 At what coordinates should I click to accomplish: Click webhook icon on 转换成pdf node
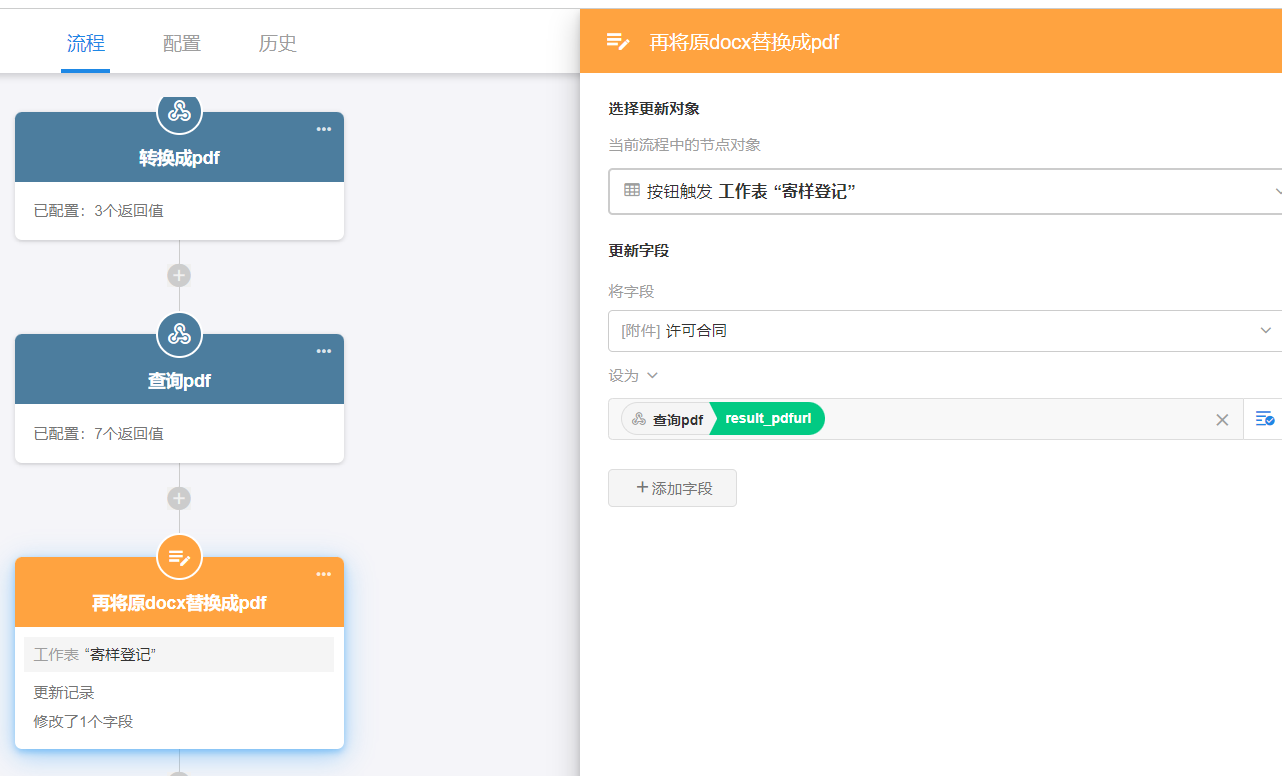[179, 111]
